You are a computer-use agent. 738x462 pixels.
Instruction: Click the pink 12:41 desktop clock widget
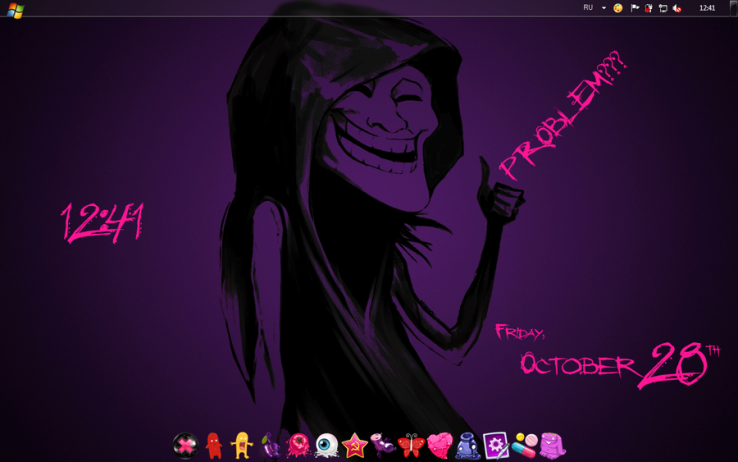point(102,223)
